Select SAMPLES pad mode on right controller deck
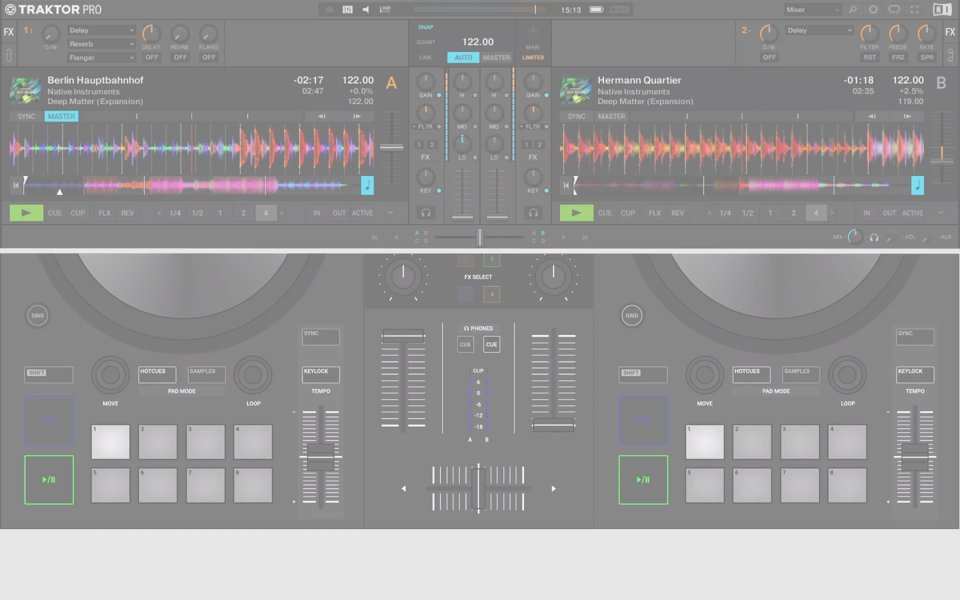 tap(801, 374)
